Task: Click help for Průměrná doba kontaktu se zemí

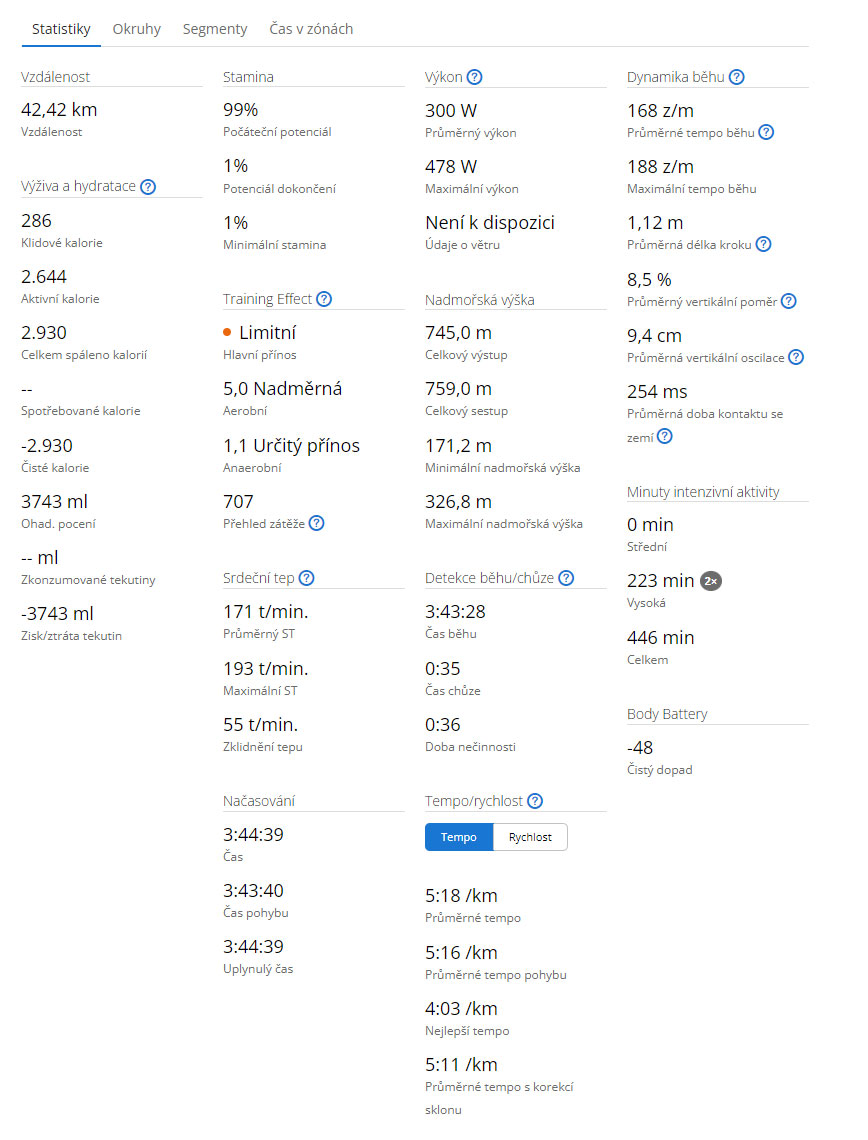Action: (664, 436)
